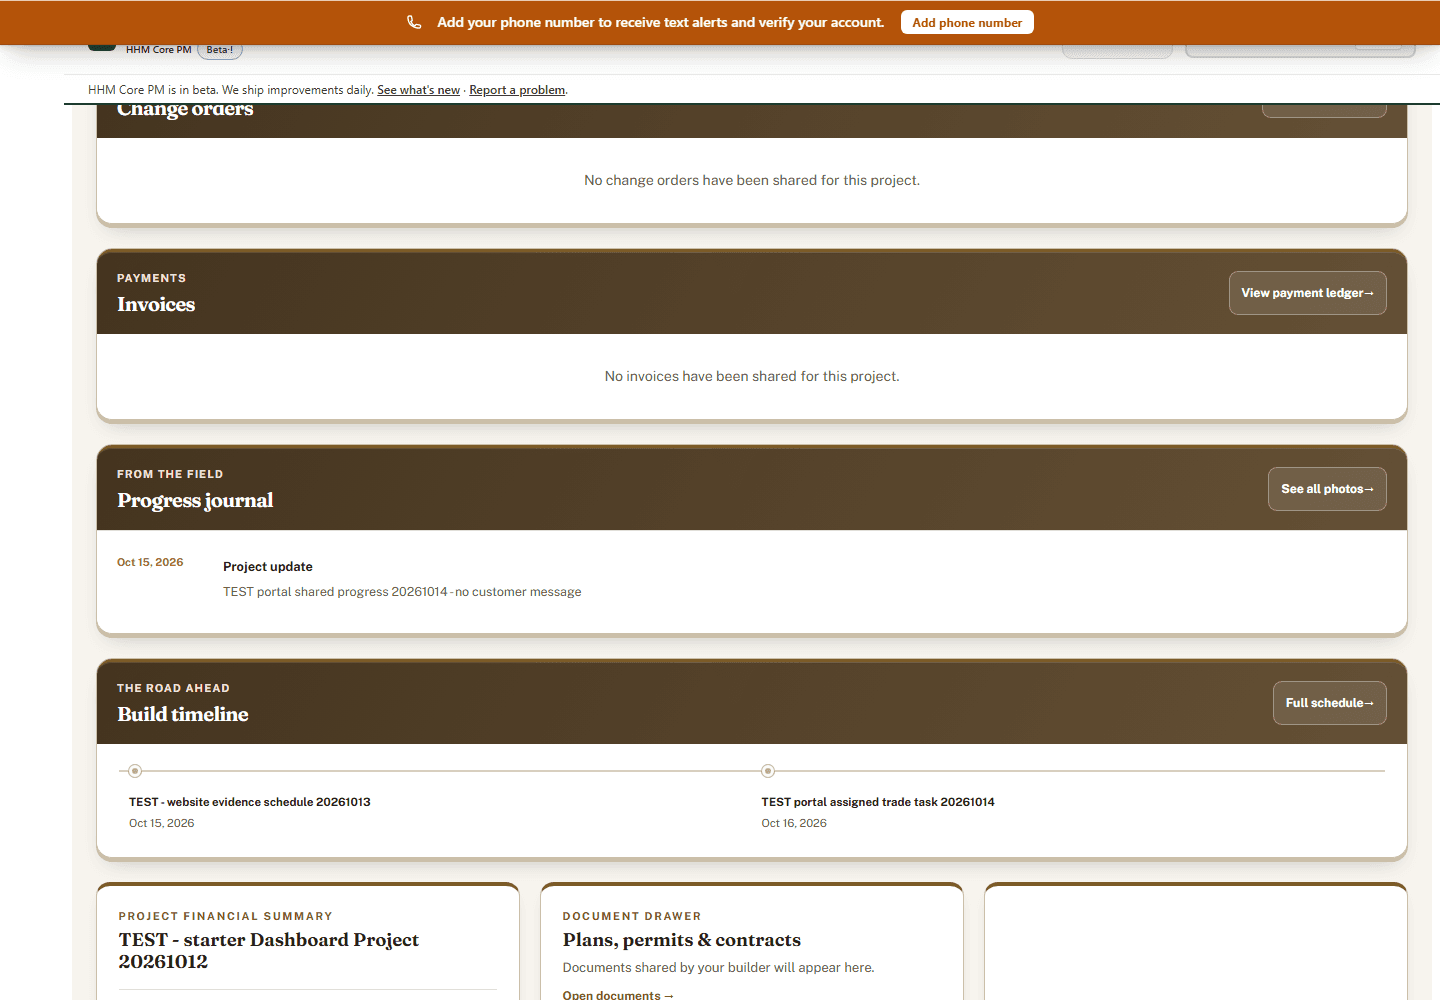Click the 'Build timeline' heading
The image size is (1440, 1000).
pyautogui.click(x=183, y=714)
